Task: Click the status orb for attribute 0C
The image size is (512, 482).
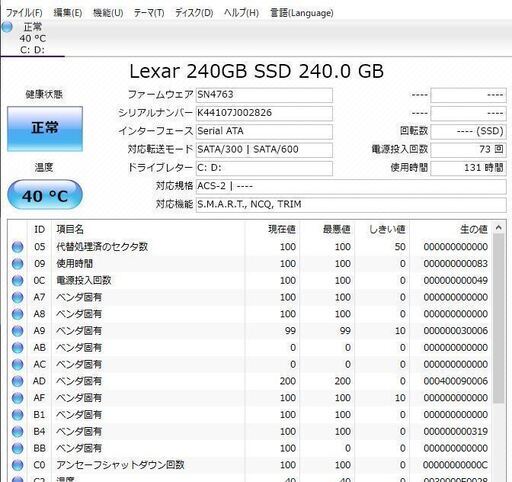Action: (17, 281)
